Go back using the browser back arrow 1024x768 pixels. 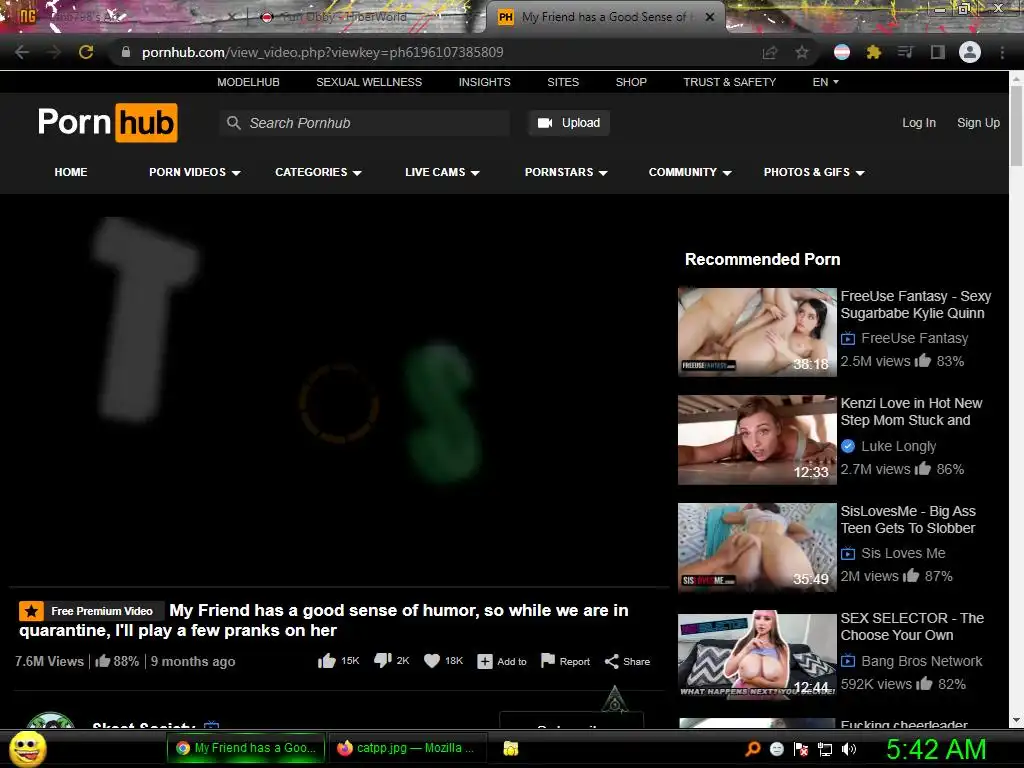pos(22,52)
